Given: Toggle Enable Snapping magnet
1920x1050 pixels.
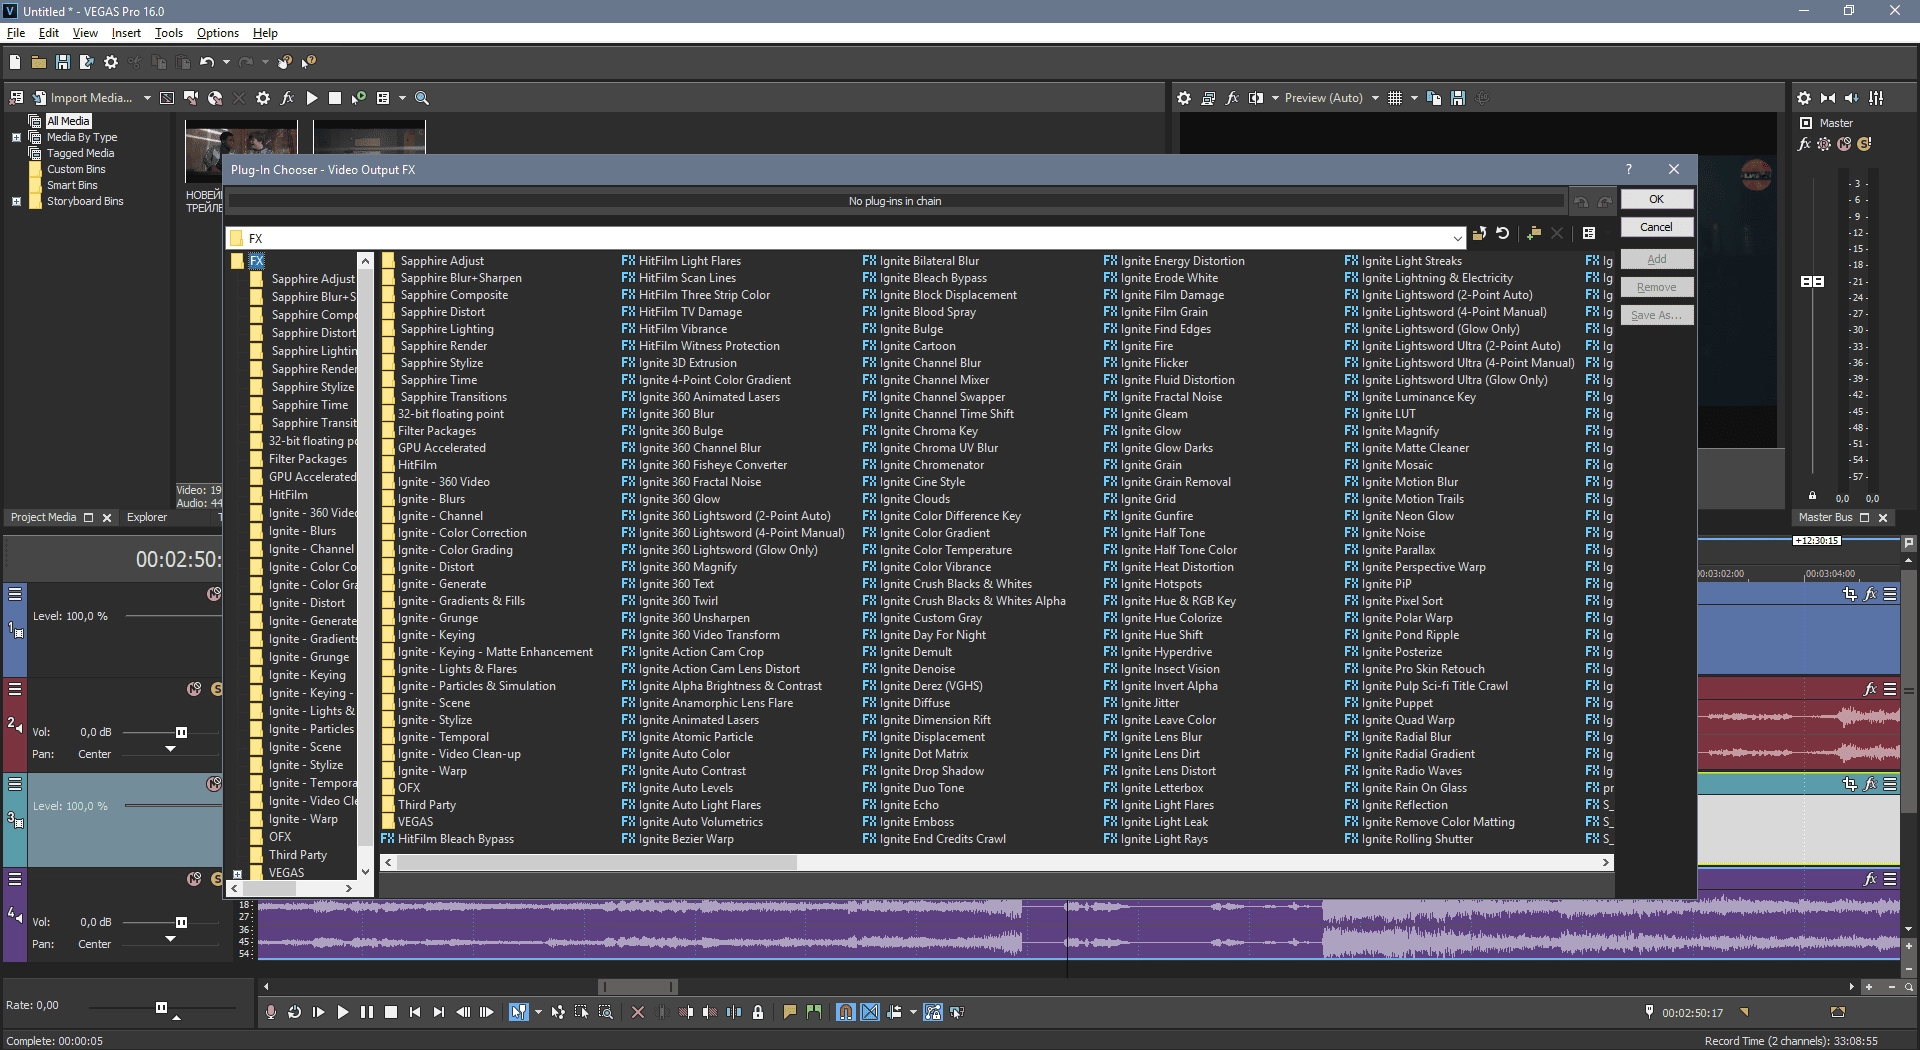Looking at the screenshot, I should (x=846, y=1012).
